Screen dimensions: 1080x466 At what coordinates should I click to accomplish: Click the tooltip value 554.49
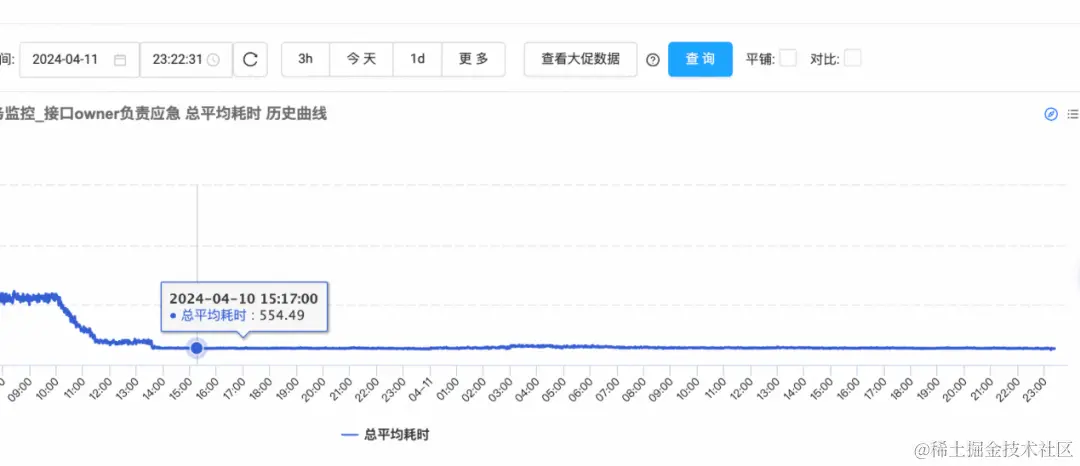click(282, 315)
